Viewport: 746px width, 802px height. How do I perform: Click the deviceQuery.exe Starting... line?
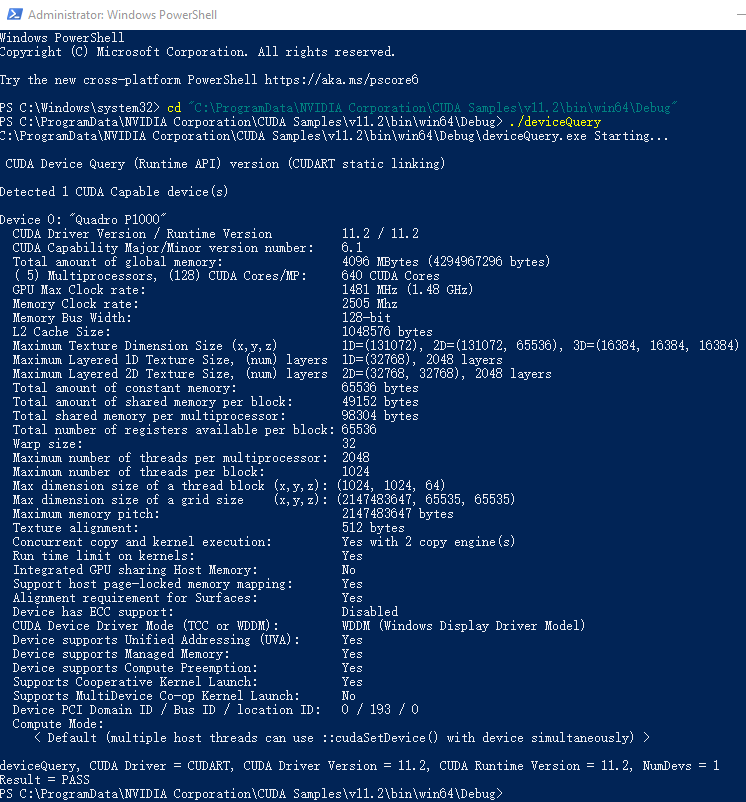(334, 136)
